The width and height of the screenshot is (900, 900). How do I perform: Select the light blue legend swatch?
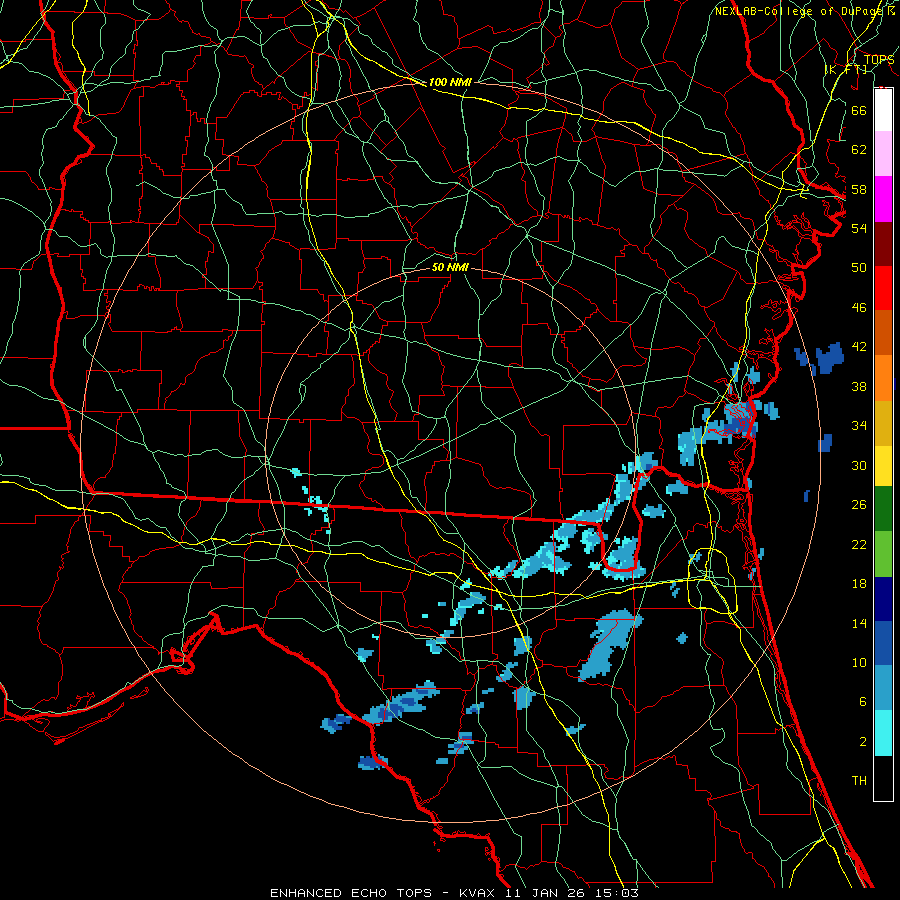click(x=883, y=688)
